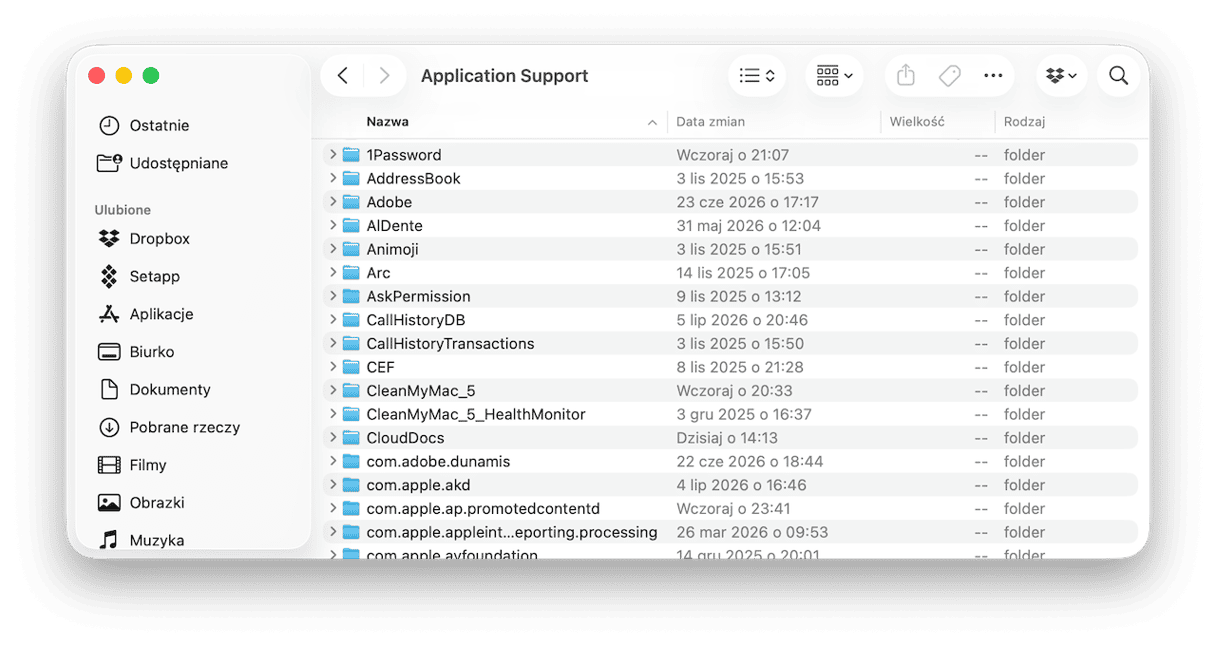
Task: Sort by the Wielkość column header
Action: [917, 122]
